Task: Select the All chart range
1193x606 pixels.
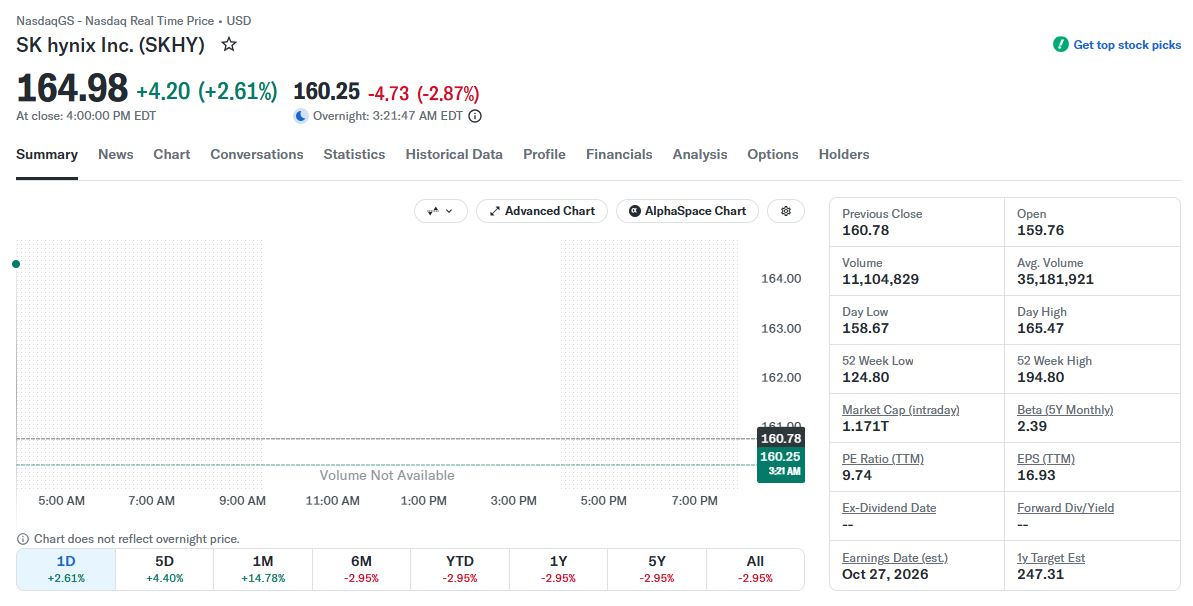Action: pyautogui.click(x=756, y=569)
